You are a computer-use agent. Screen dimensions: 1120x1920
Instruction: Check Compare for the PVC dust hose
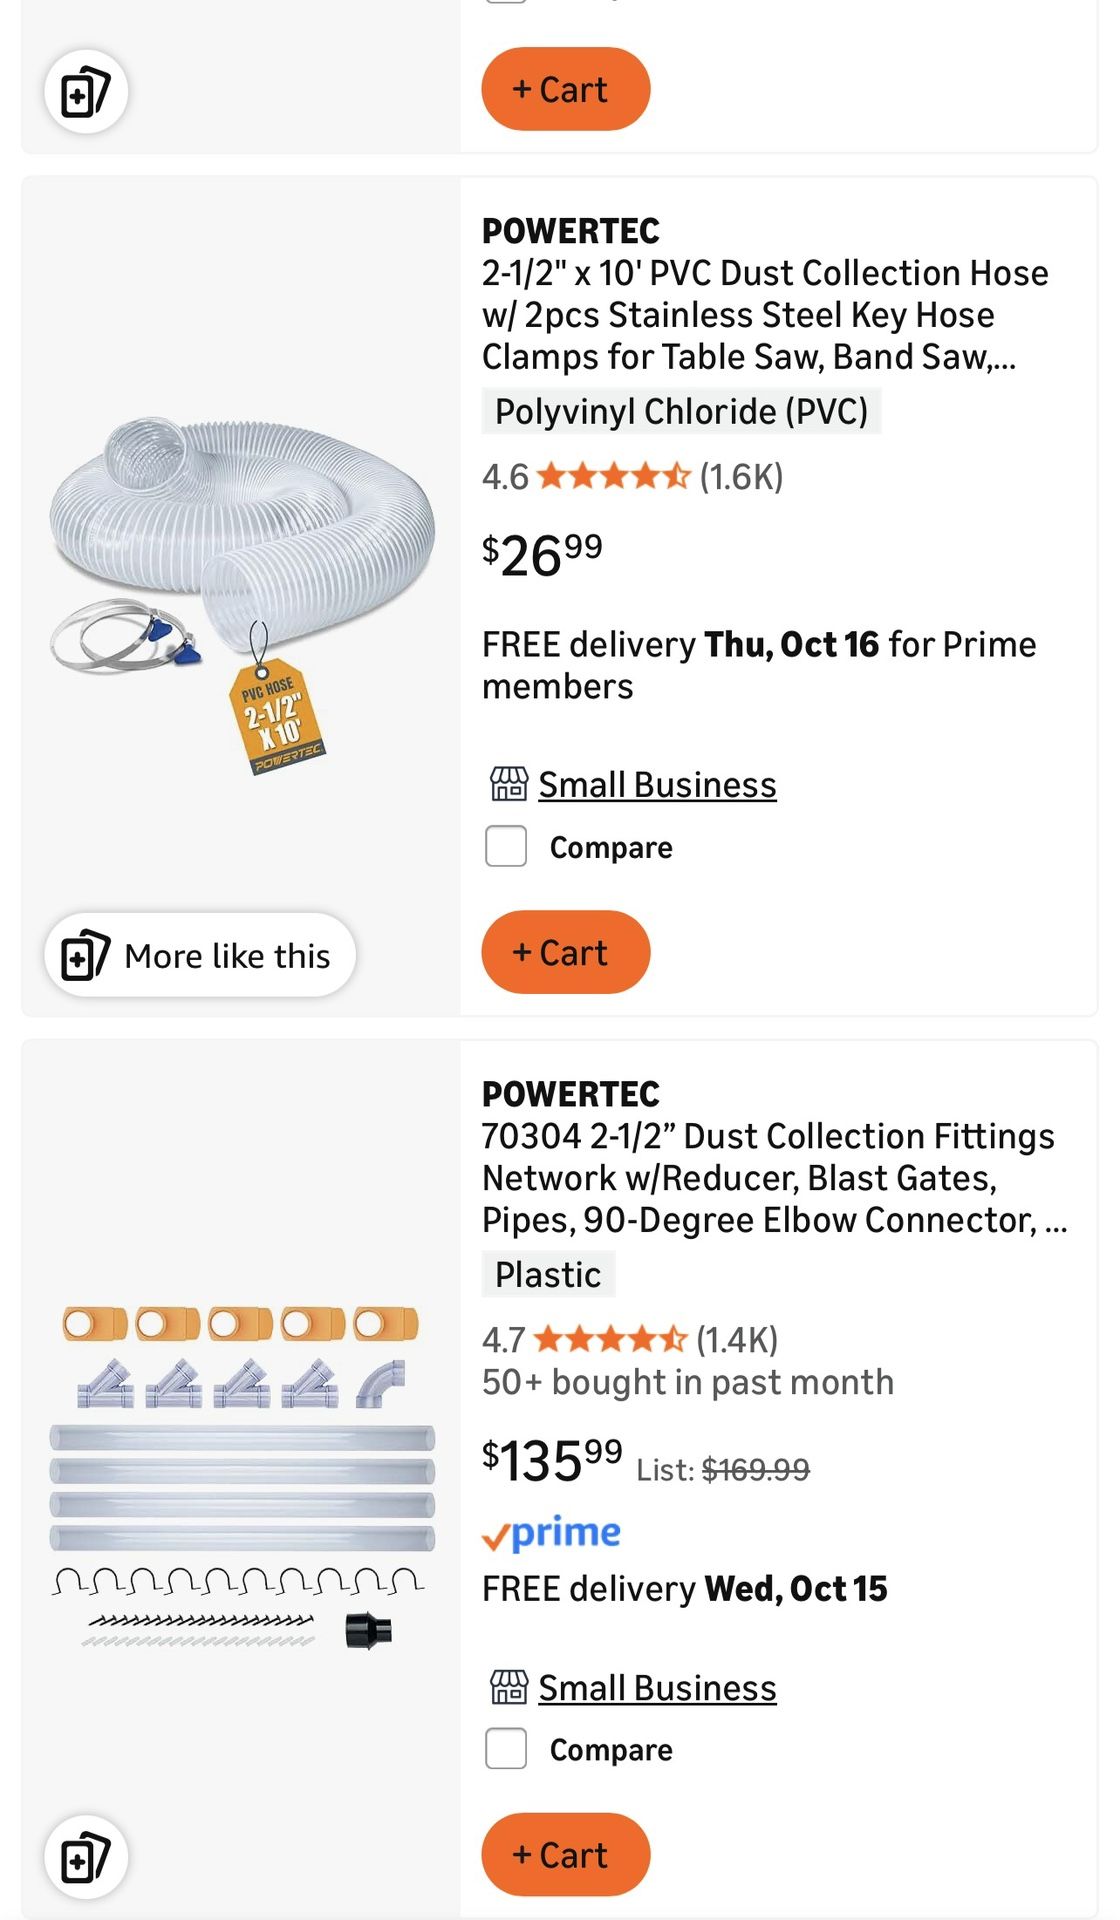pos(506,847)
